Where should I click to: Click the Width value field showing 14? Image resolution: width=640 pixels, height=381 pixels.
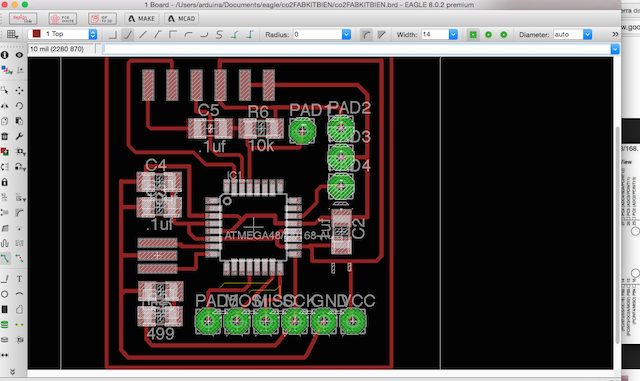(x=435, y=35)
